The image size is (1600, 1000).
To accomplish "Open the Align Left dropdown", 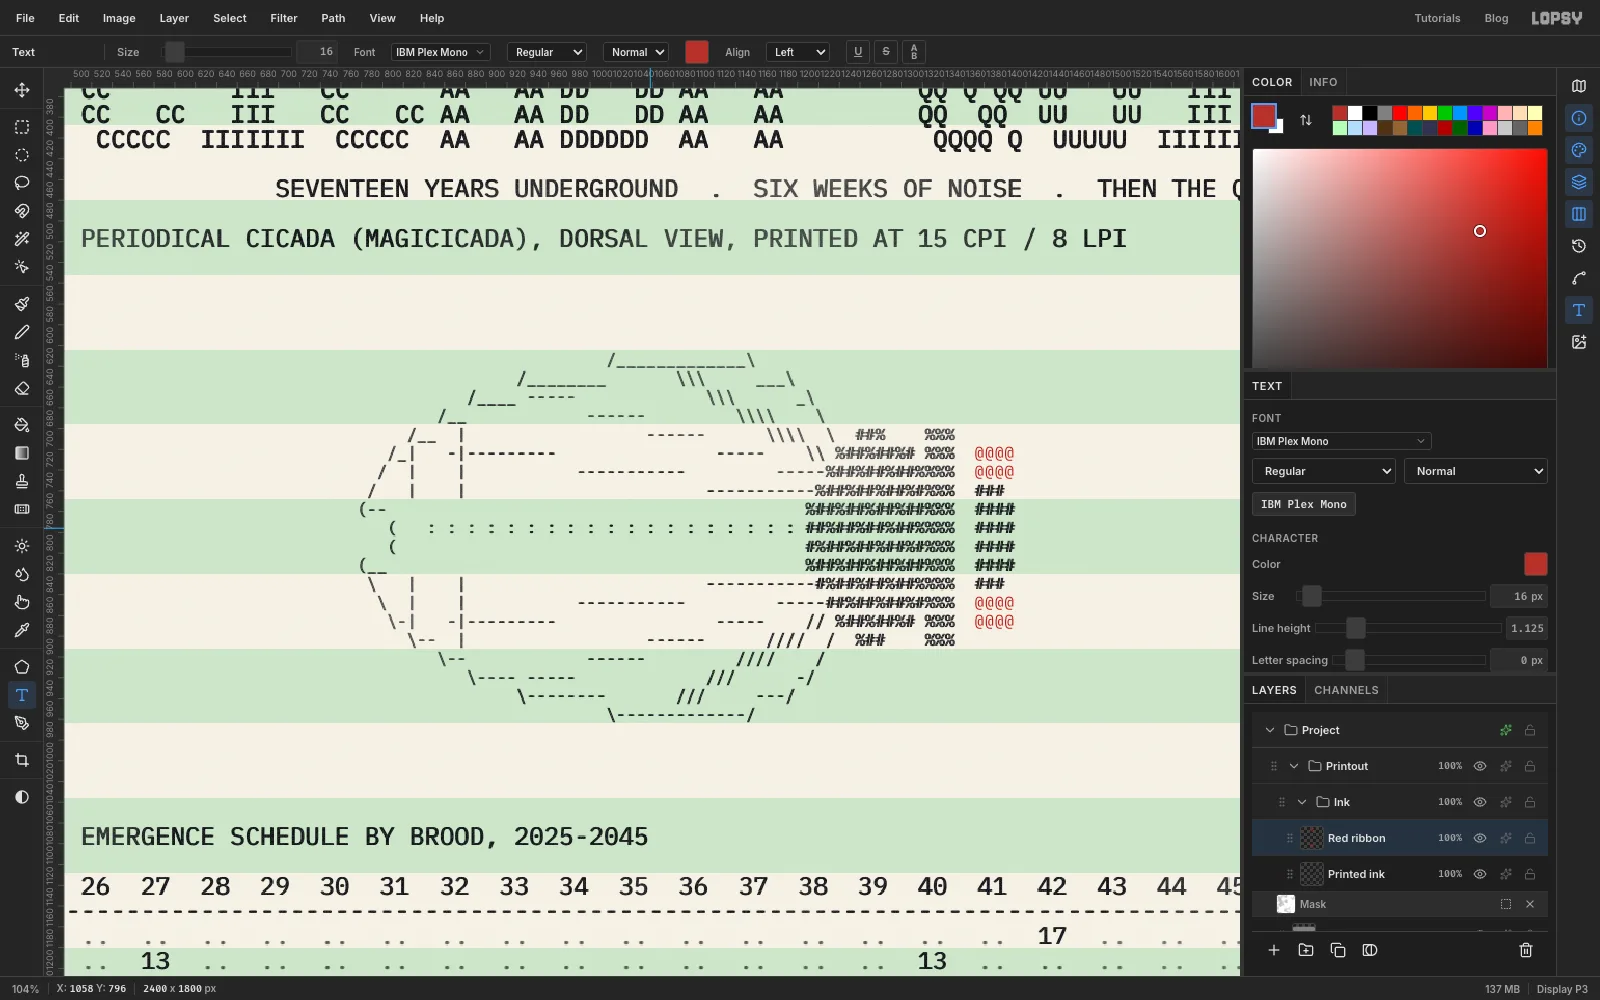I will (x=798, y=52).
